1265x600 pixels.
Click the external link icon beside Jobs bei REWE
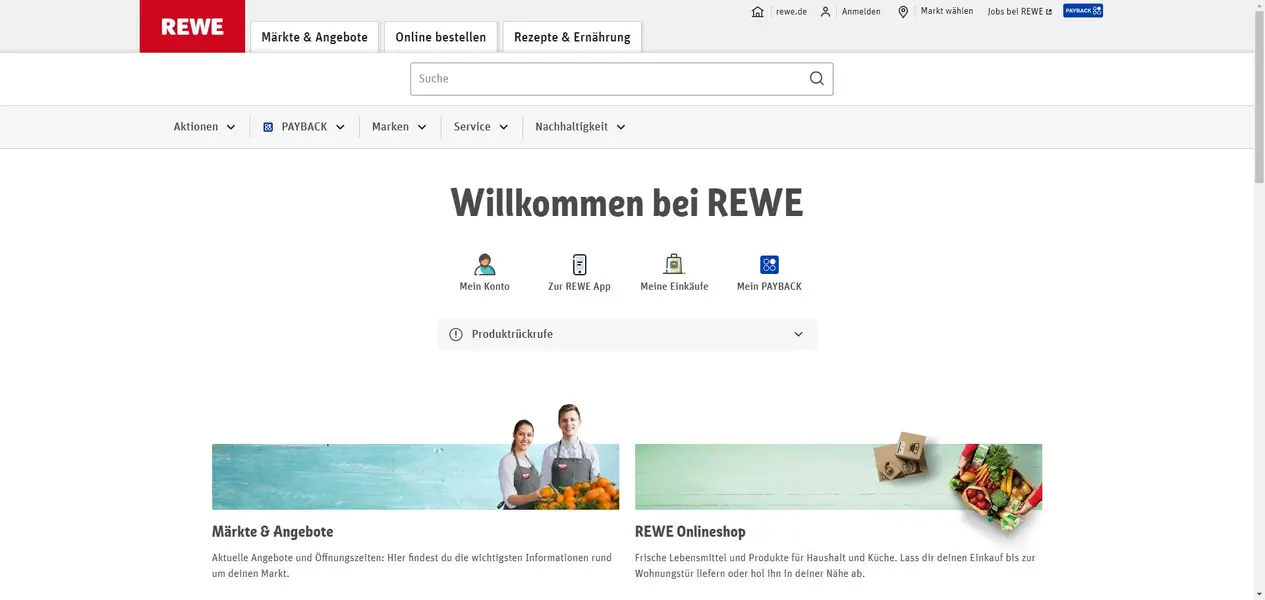(x=1049, y=12)
